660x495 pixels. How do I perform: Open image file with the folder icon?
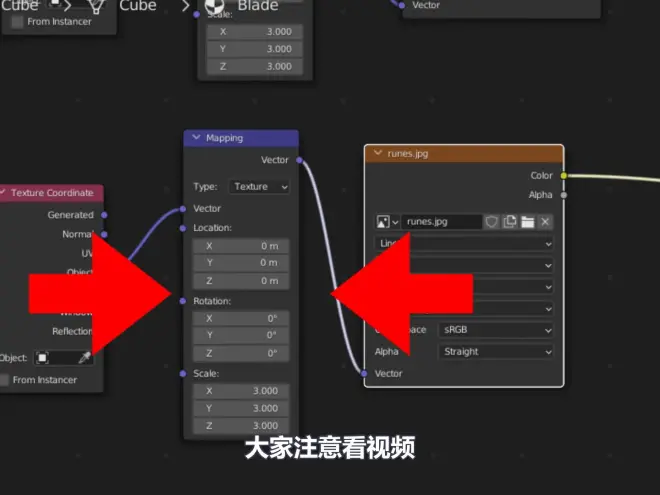pos(527,222)
